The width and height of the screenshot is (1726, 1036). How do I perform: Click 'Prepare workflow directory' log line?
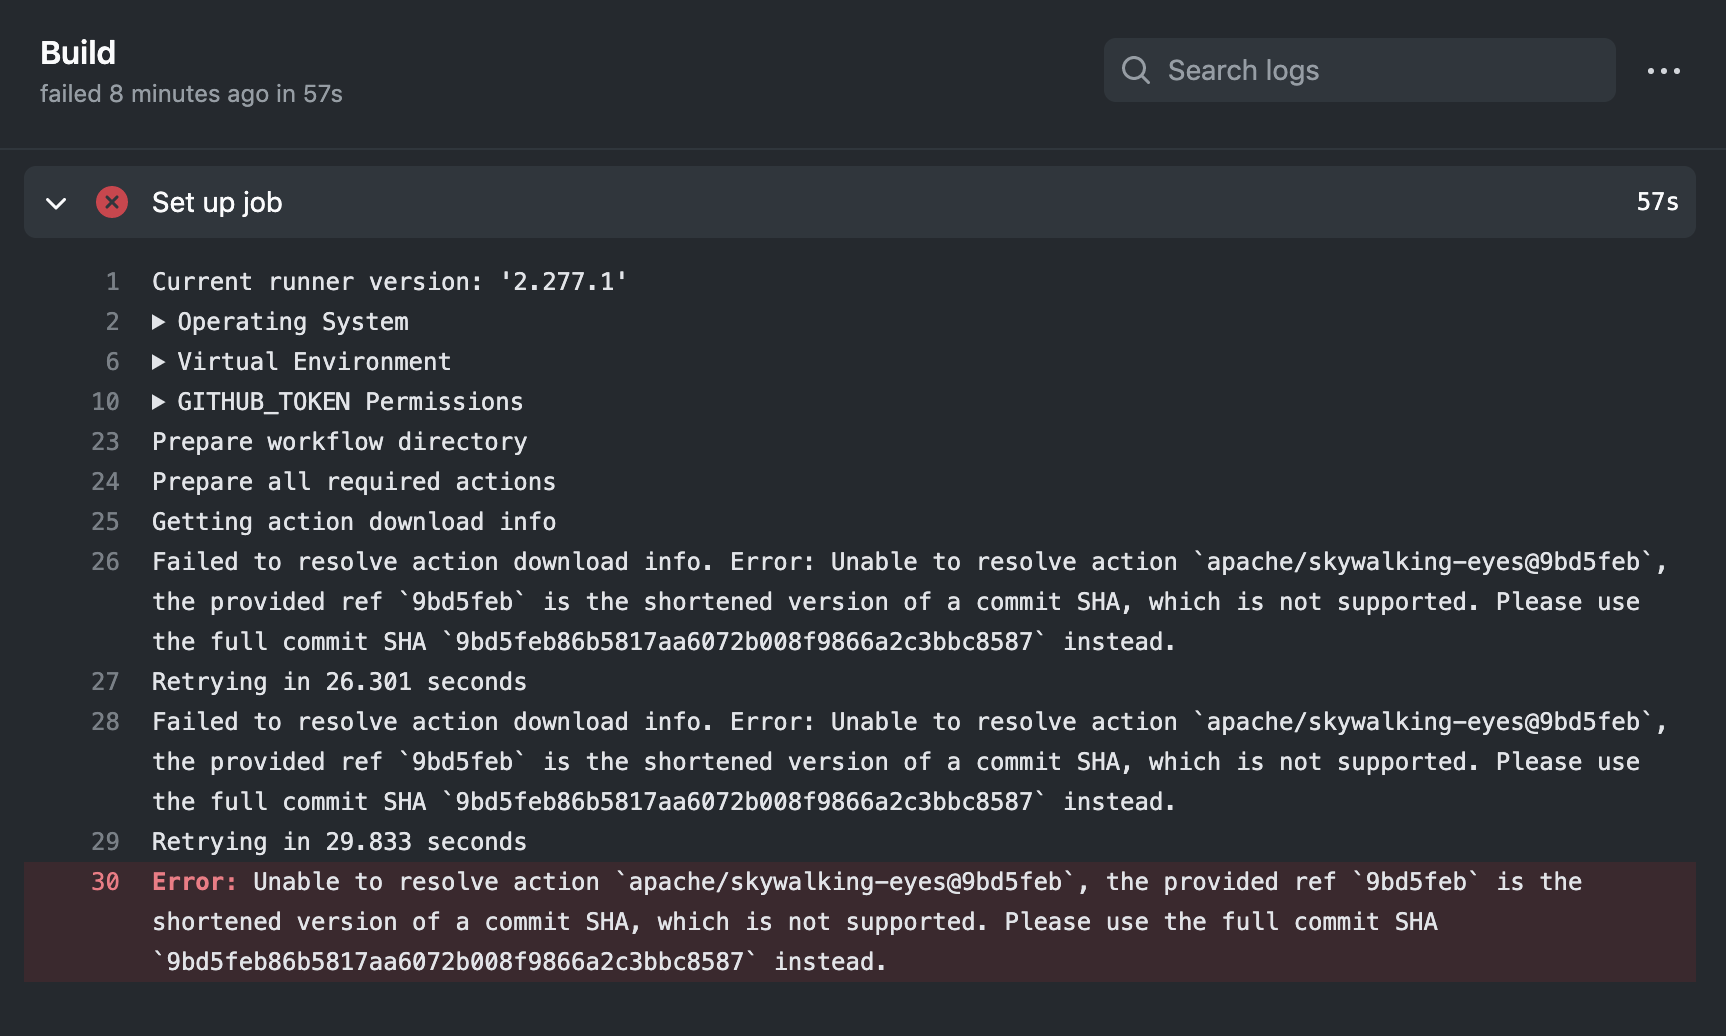pyautogui.click(x=339, y=442)
